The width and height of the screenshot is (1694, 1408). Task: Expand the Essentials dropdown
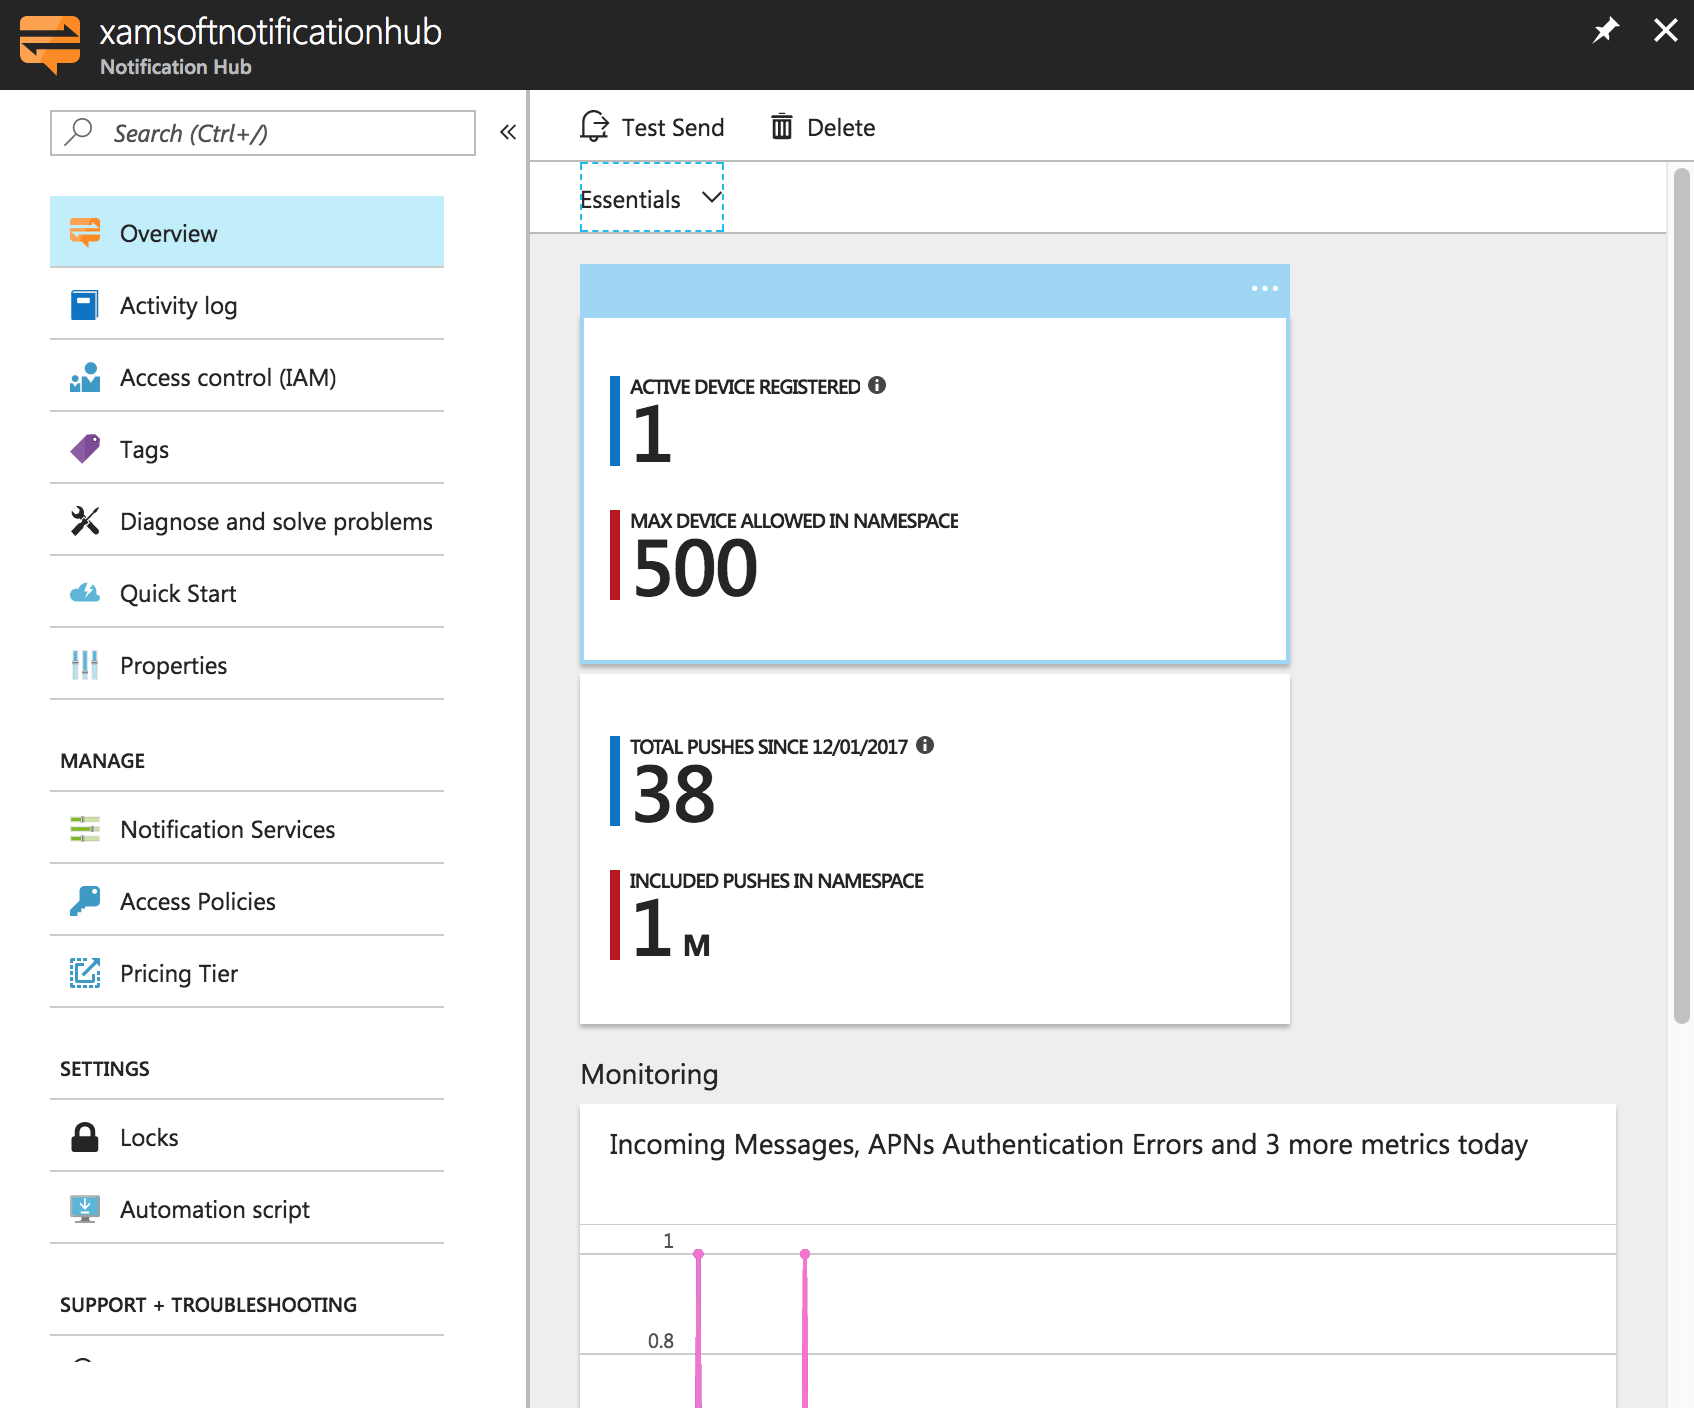(651, 198)
